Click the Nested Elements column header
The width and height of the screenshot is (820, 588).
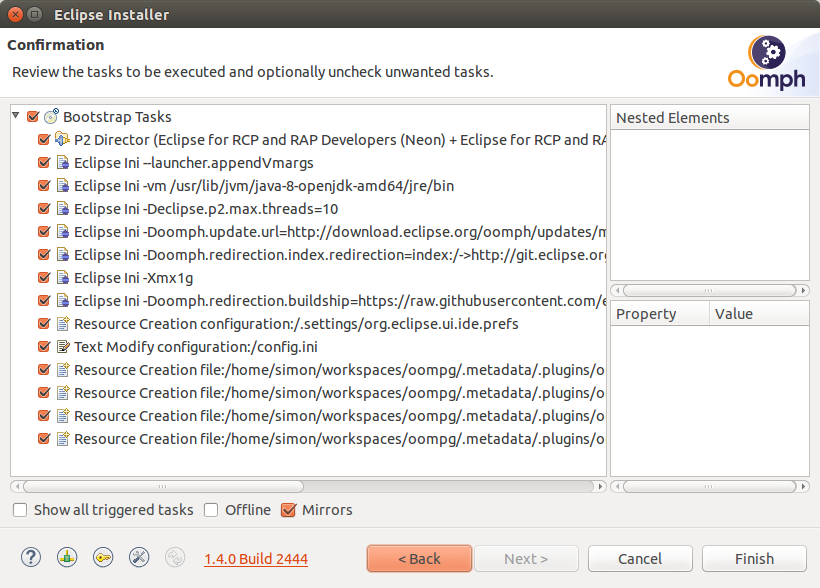[x=710, y=118]
